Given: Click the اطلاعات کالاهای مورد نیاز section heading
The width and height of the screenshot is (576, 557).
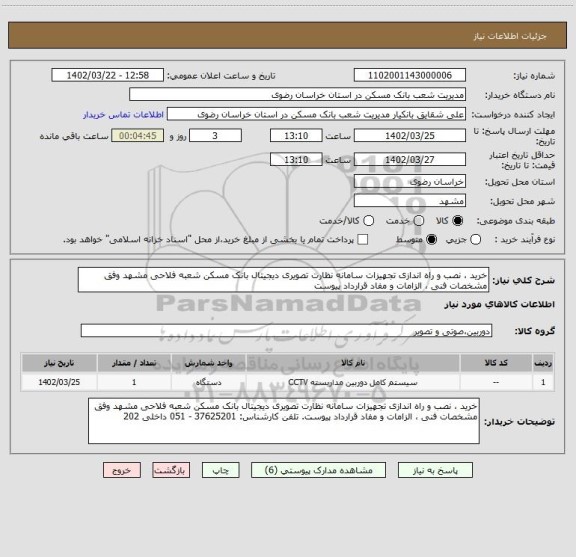Looking at the screenshot, I should (500, 305).
